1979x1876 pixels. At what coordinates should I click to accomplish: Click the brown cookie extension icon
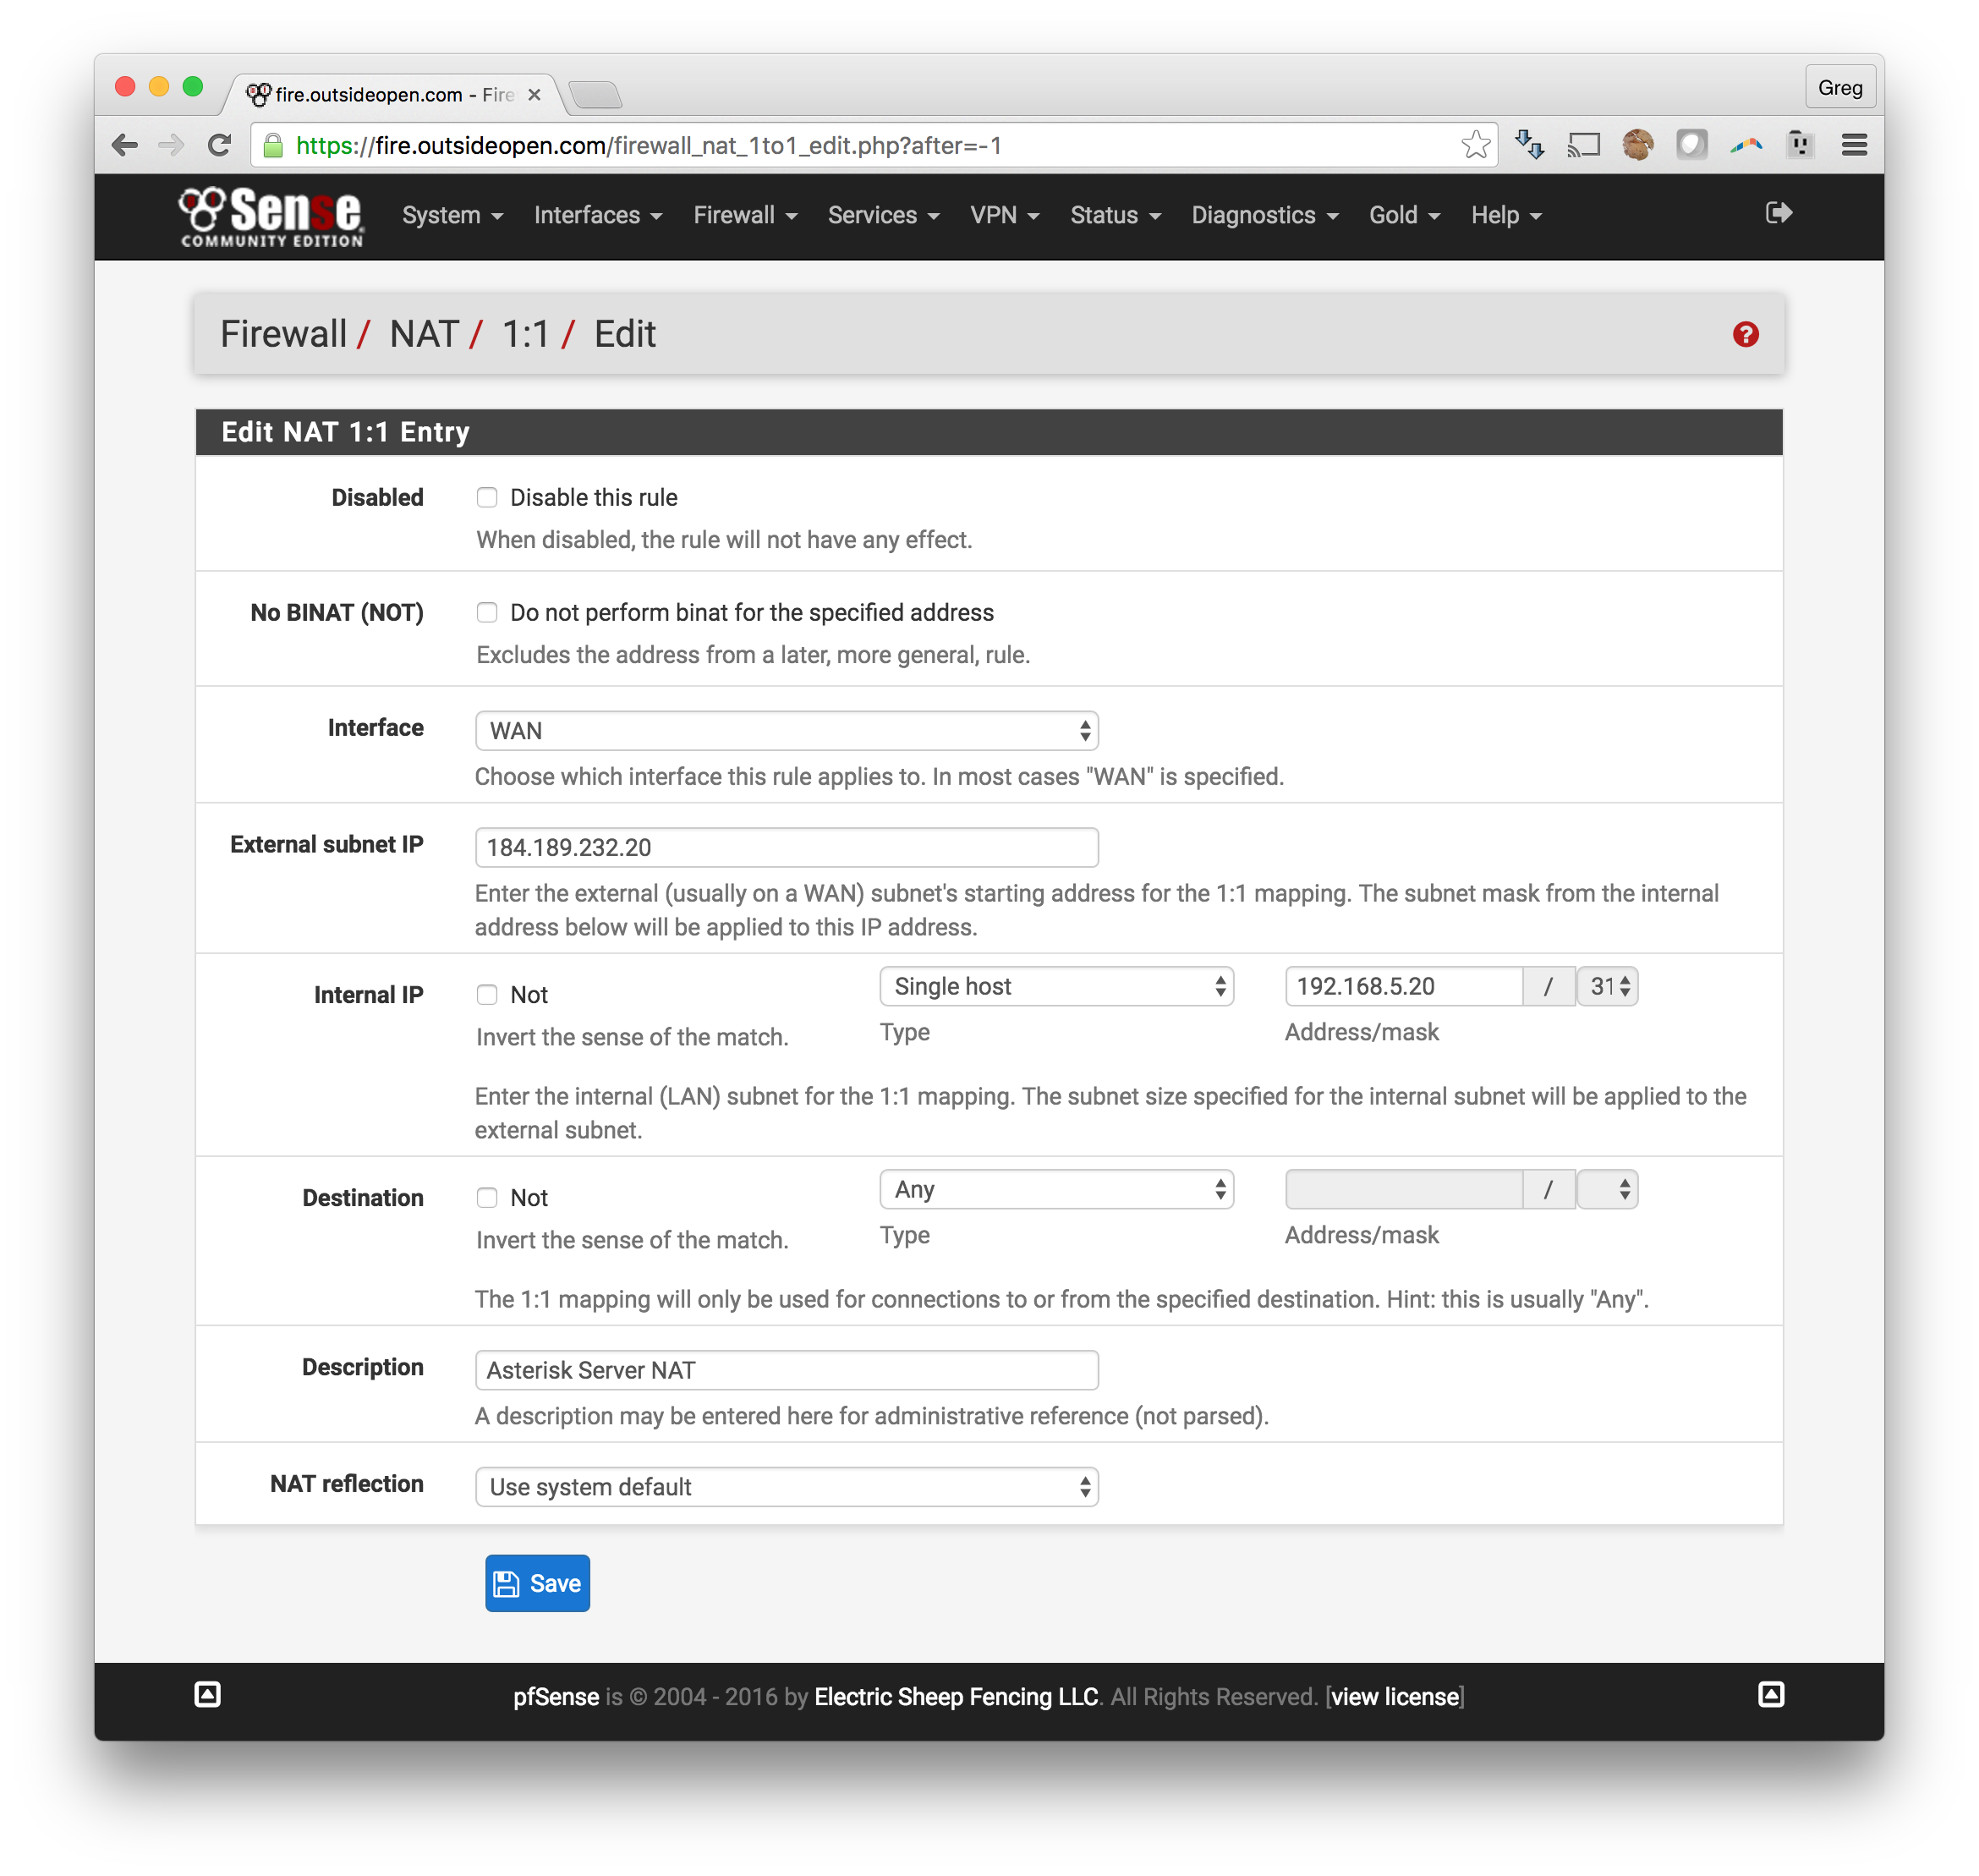[1637, 145]
